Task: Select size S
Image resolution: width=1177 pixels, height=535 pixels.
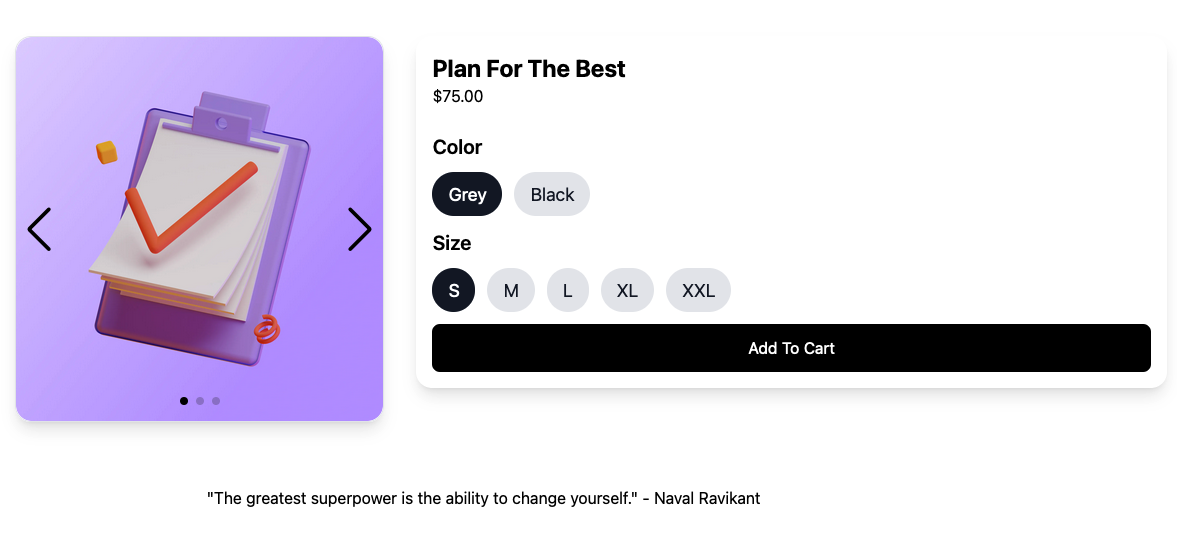Action: pos(454,290)
